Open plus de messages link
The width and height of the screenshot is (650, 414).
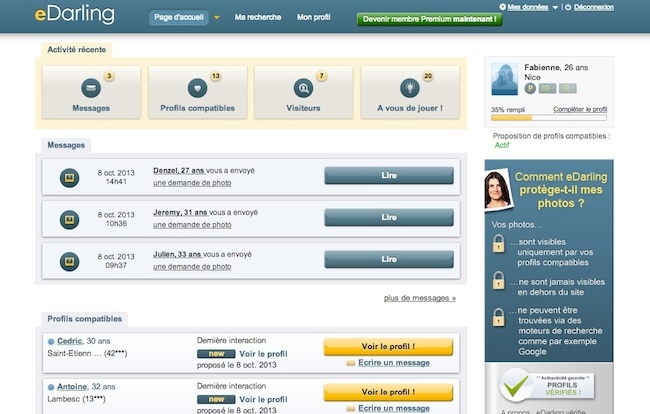420,298
